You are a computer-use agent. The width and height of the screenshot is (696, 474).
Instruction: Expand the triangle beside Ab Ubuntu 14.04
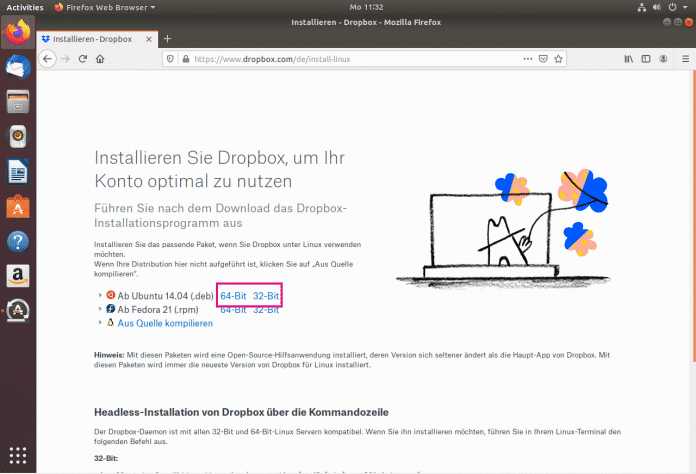[101, 296]
